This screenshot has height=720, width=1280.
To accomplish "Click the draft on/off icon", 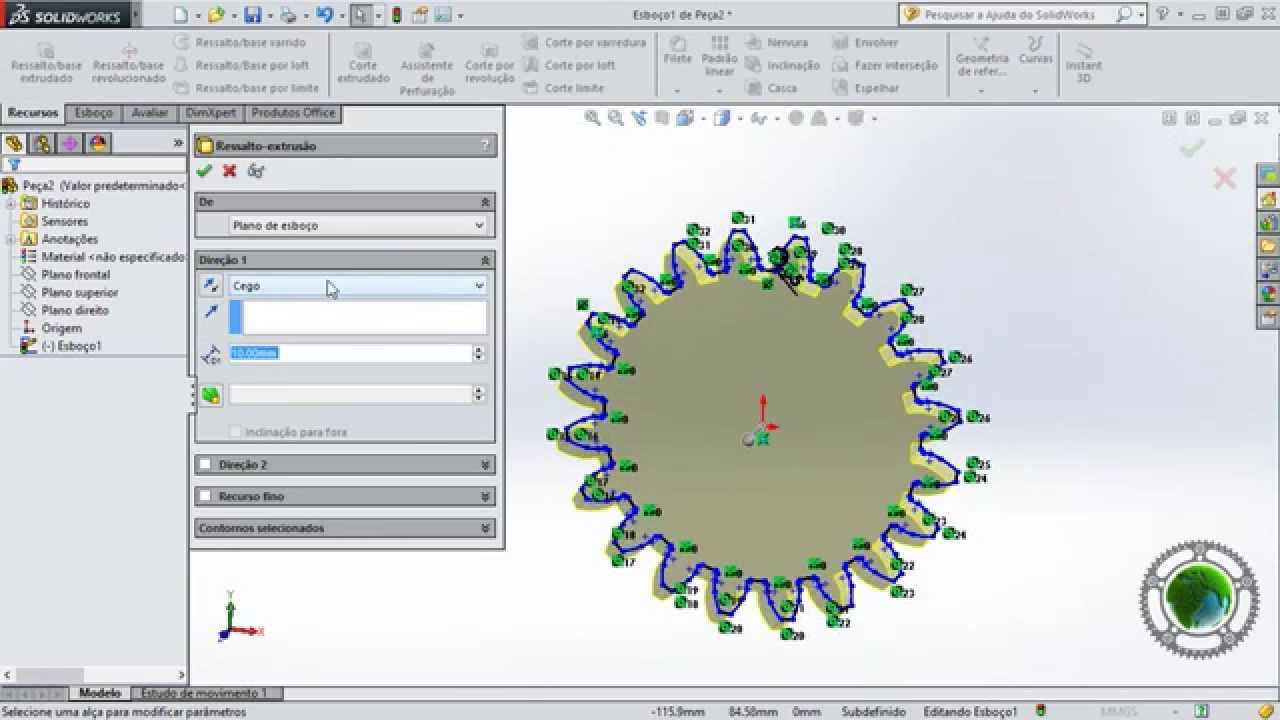I will pos(211,395).
